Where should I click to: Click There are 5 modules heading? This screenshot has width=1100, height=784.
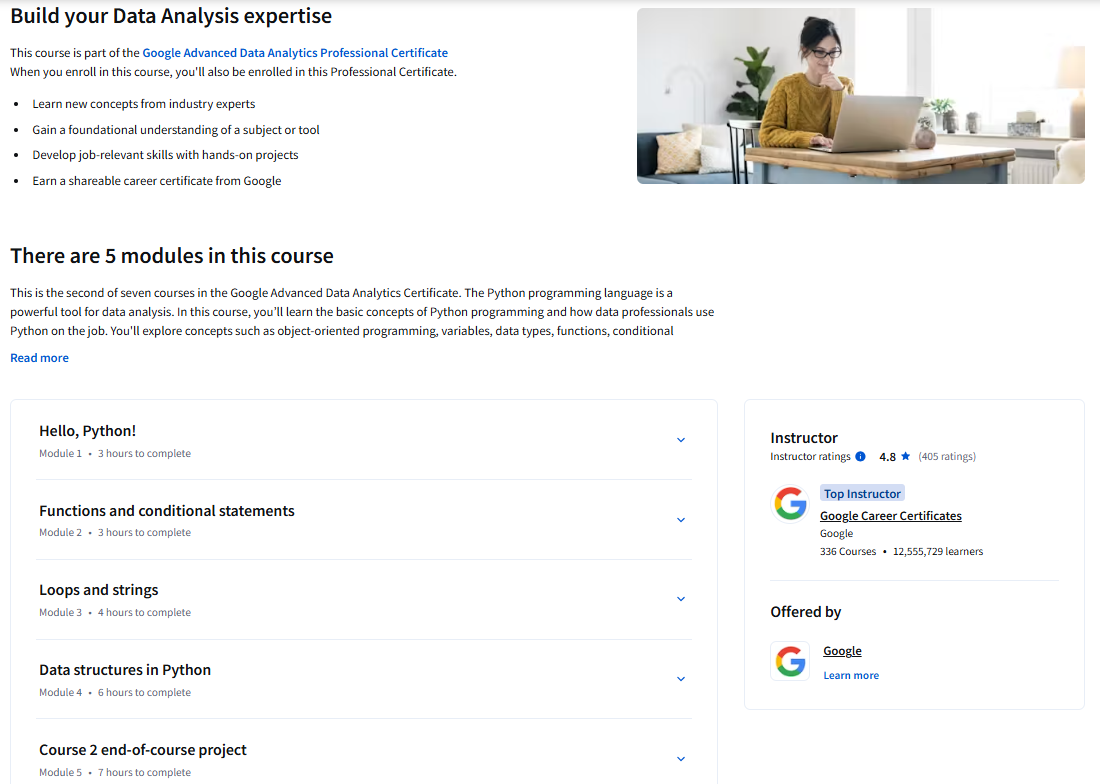pyautogui.click(x=172, y=256)
